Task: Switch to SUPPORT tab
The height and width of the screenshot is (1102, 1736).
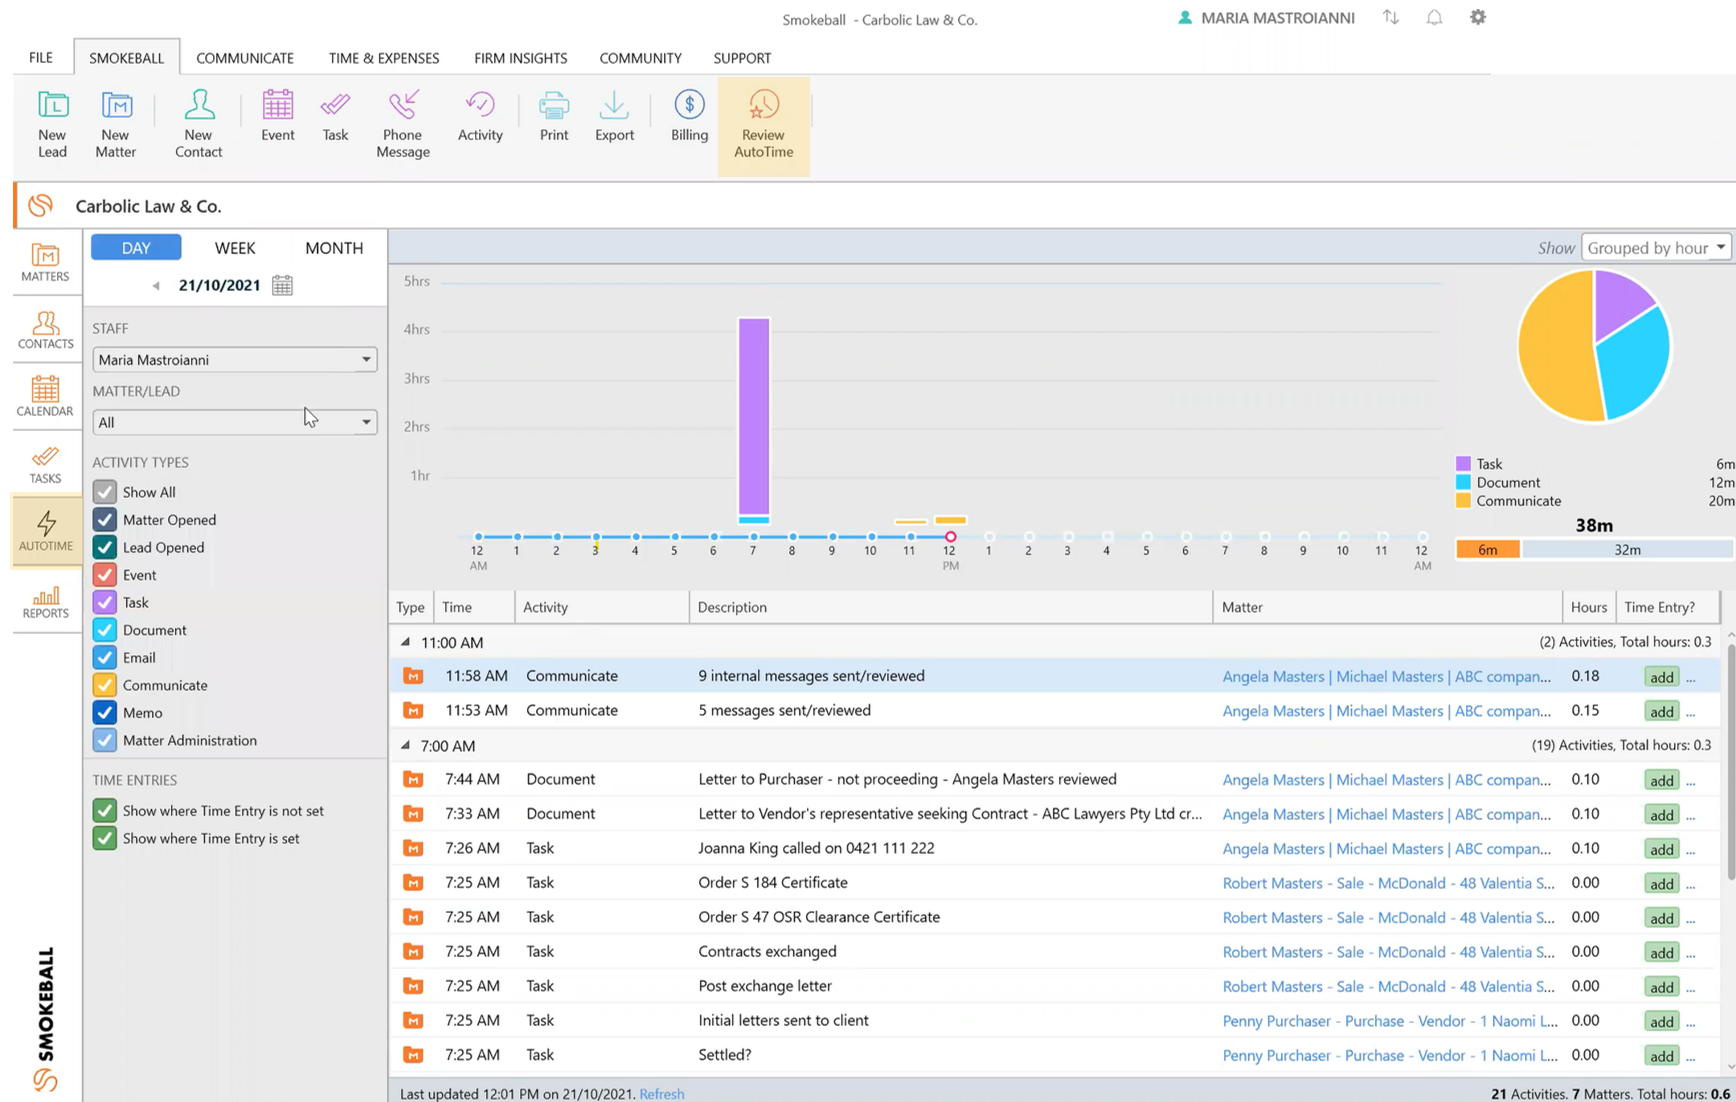Action: 742,58
